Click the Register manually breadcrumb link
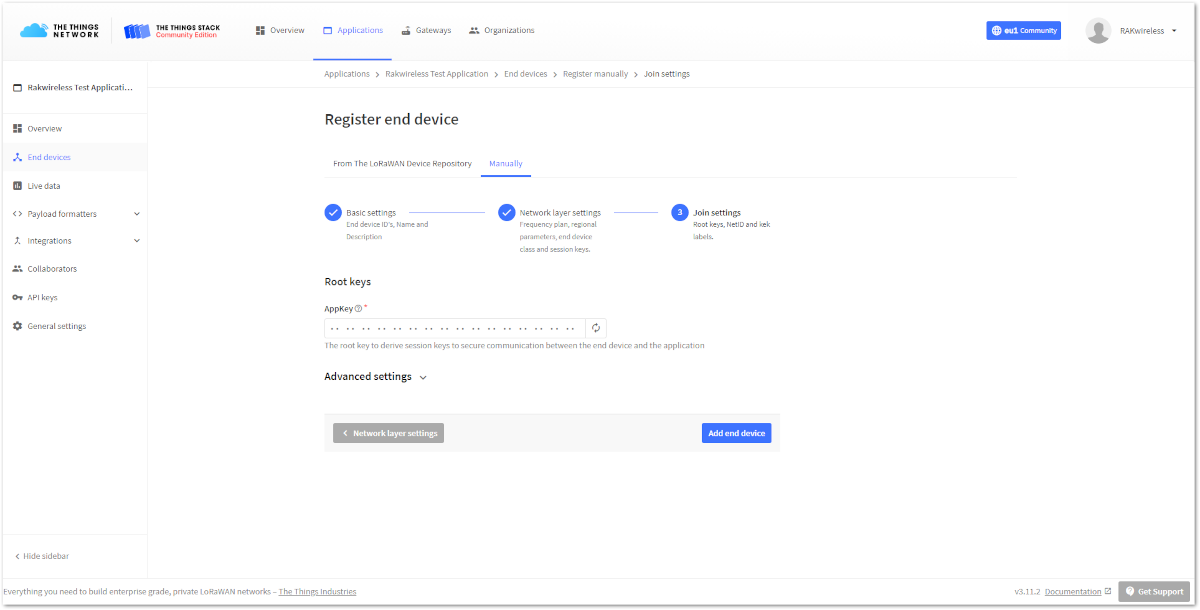 point(595,74)
